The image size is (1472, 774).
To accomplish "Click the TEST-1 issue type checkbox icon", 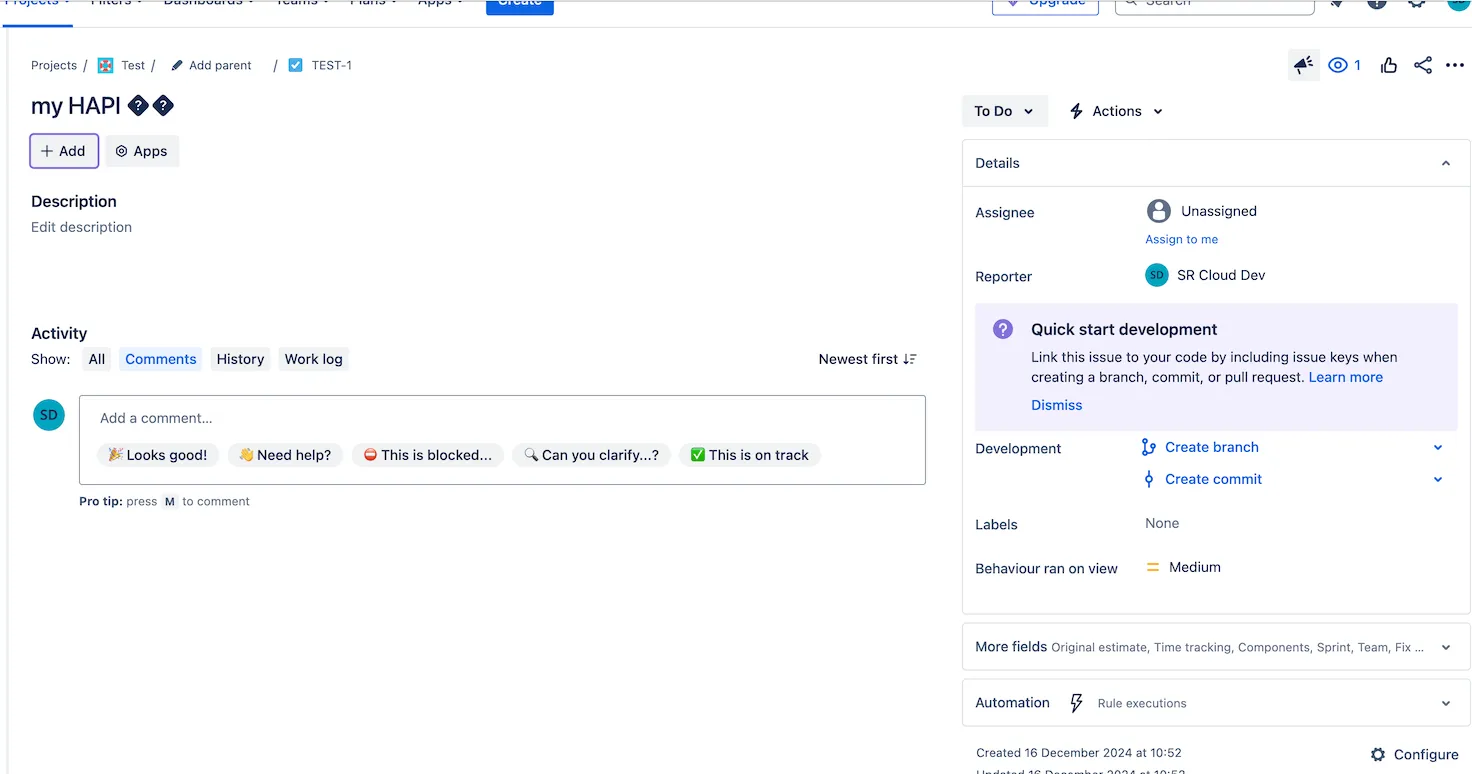I will click(x=295, y=65).
